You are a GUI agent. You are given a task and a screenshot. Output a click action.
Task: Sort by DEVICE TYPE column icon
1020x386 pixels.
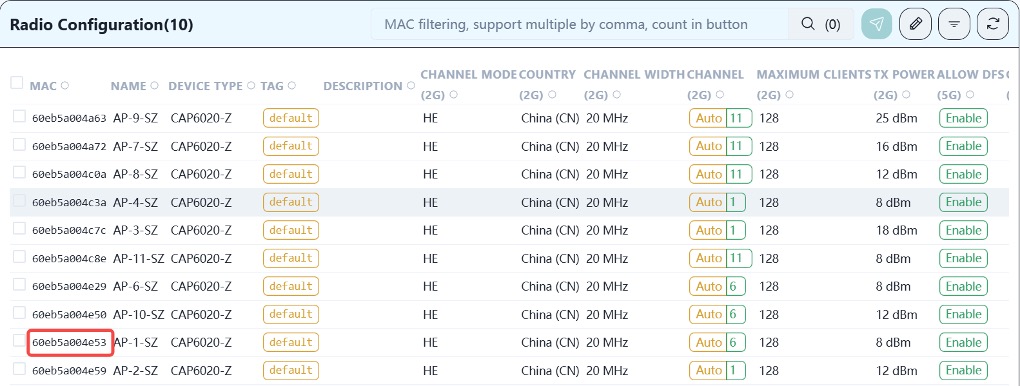coord(250,85)
